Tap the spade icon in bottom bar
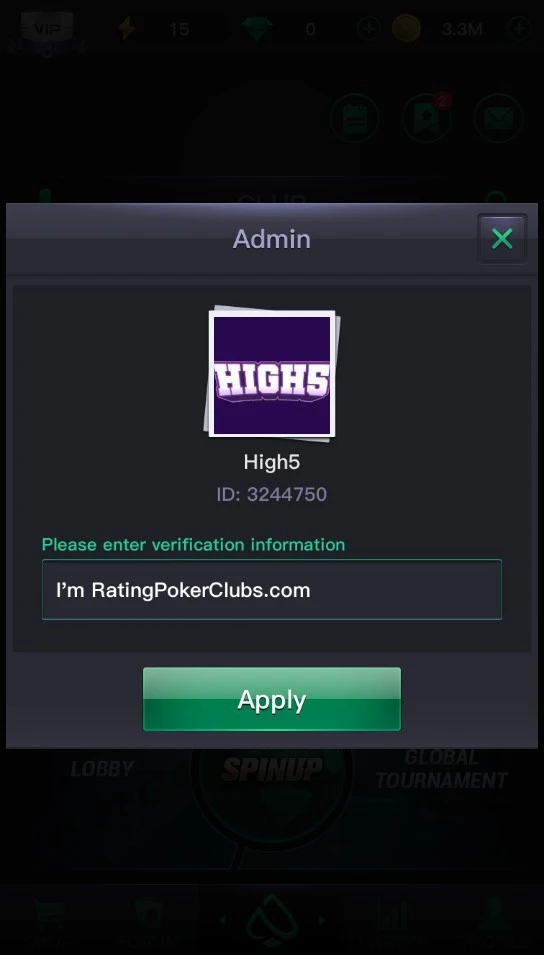Screen dimensions: 544x955 click(x=272, y=920)
